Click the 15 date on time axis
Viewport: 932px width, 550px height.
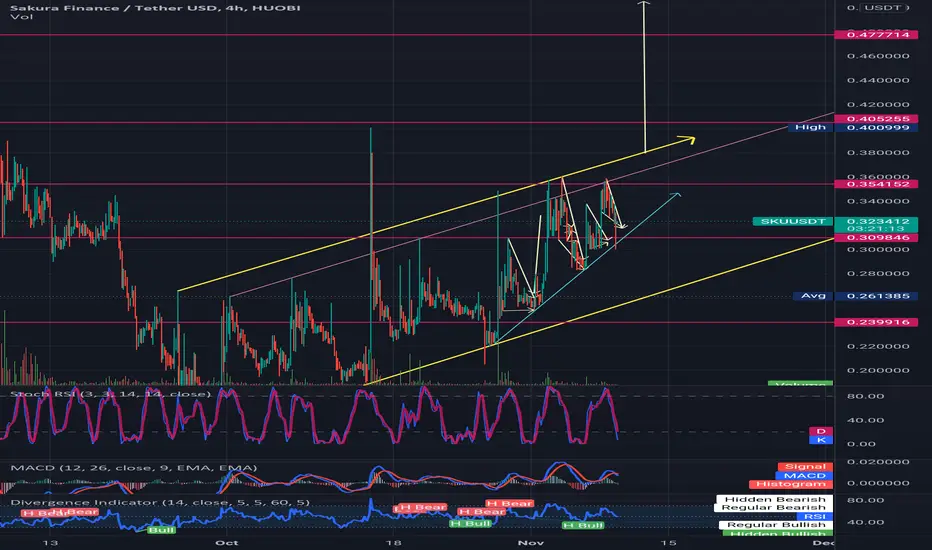669,542
